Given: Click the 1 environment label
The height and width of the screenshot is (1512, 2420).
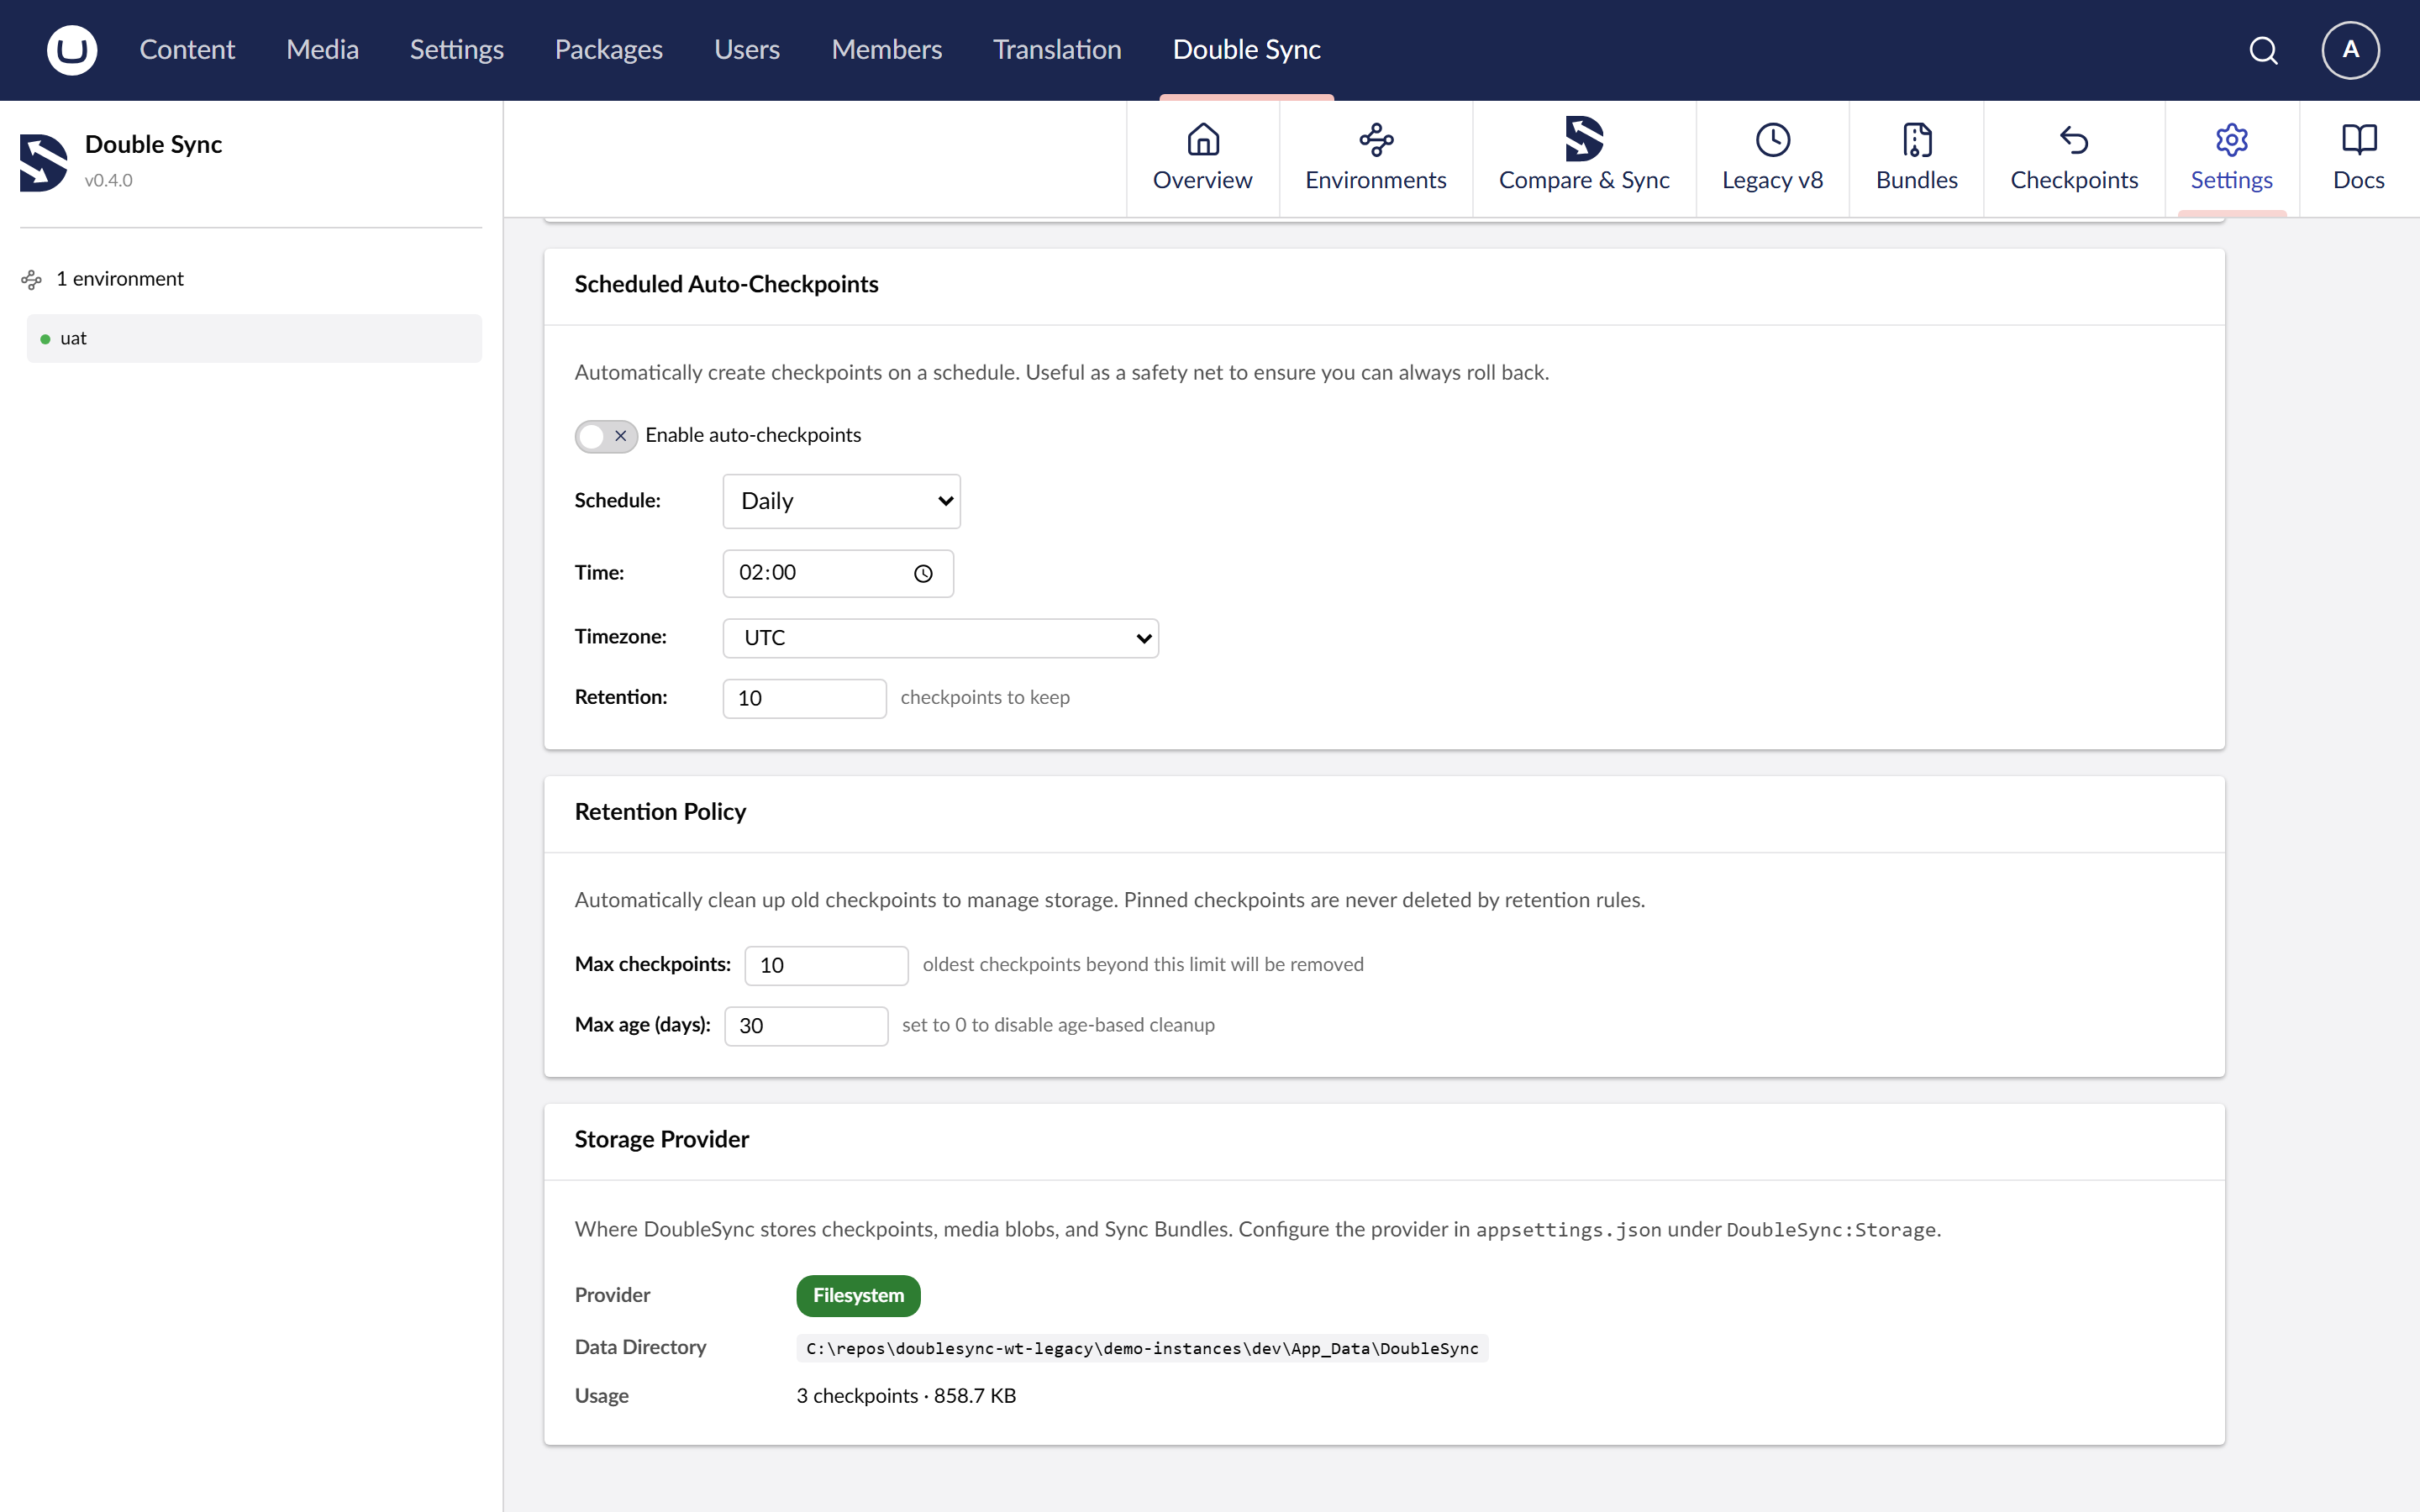Looking at the screenshot, I should pos(120,279).
